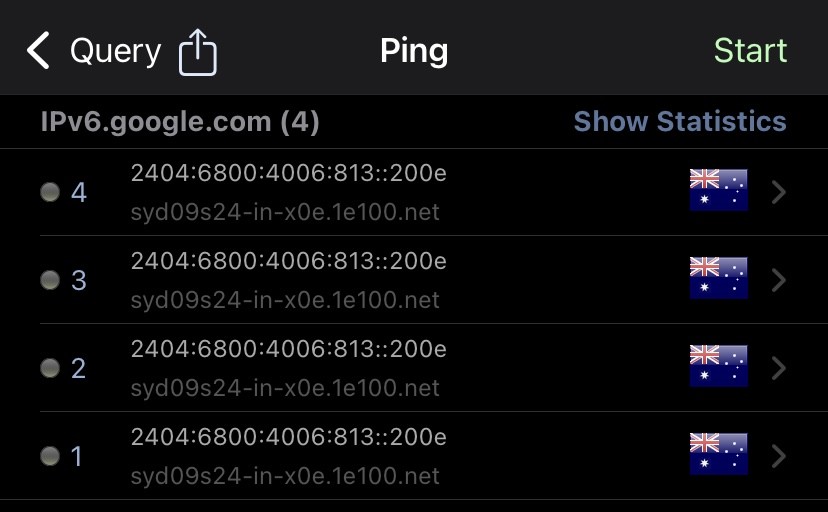Tap the back arrow chevron
The image size is (828, 512).
coord(38,50)
